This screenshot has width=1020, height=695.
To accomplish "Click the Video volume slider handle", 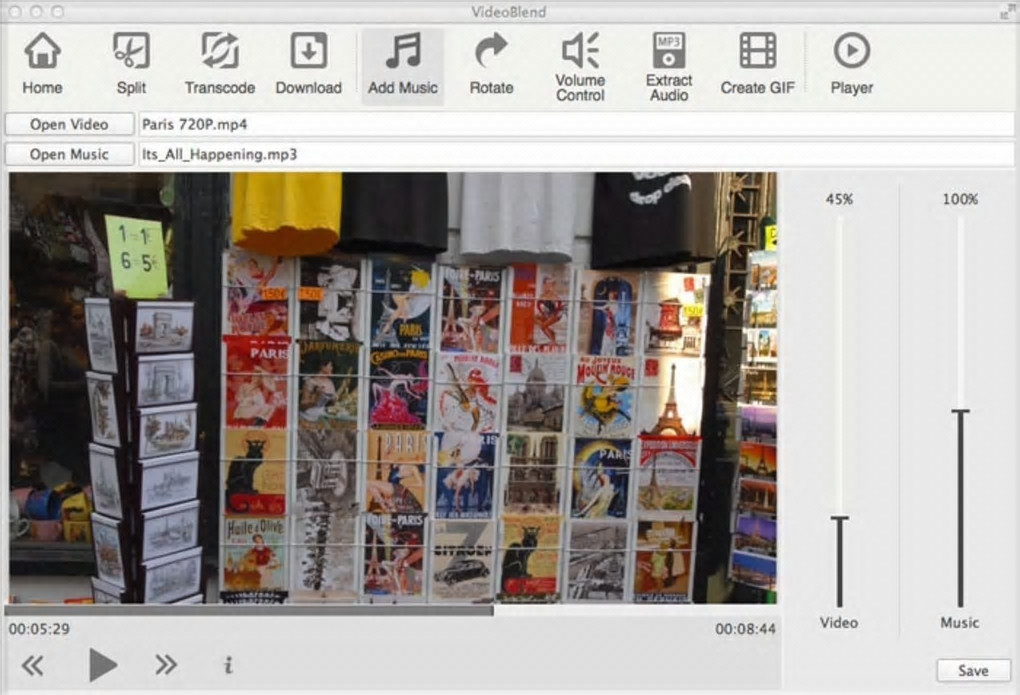I will pos(840,519).
